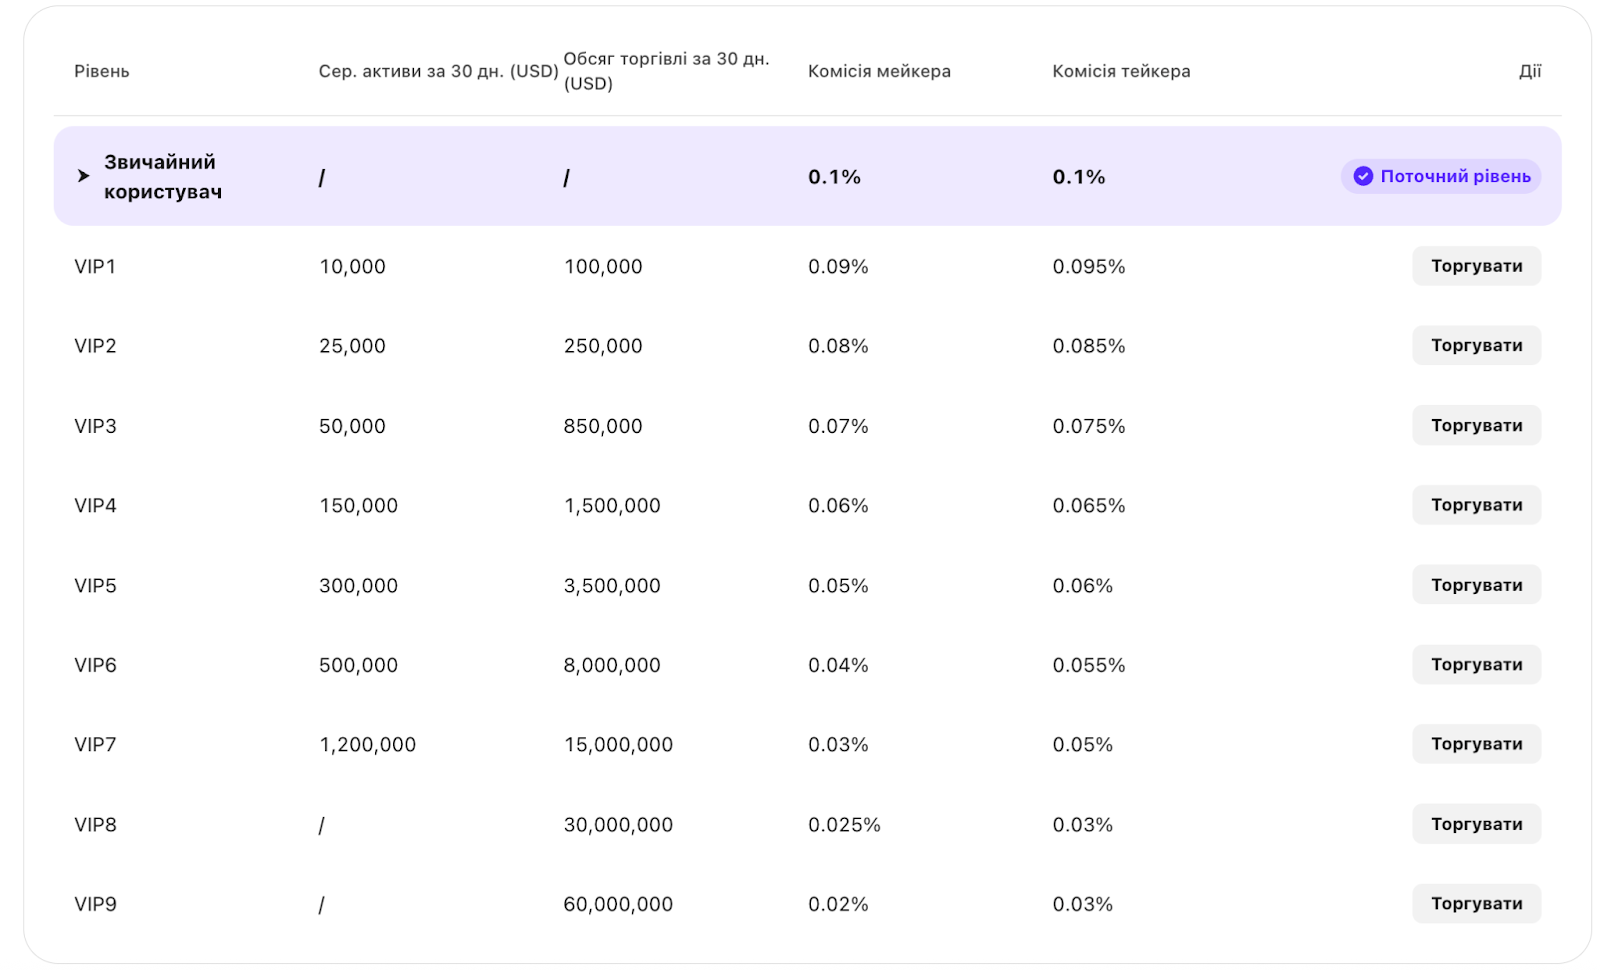Viewport: 1600px width, 970px height.
Task: Click the VIP6 level label
Action: [95, 665]
